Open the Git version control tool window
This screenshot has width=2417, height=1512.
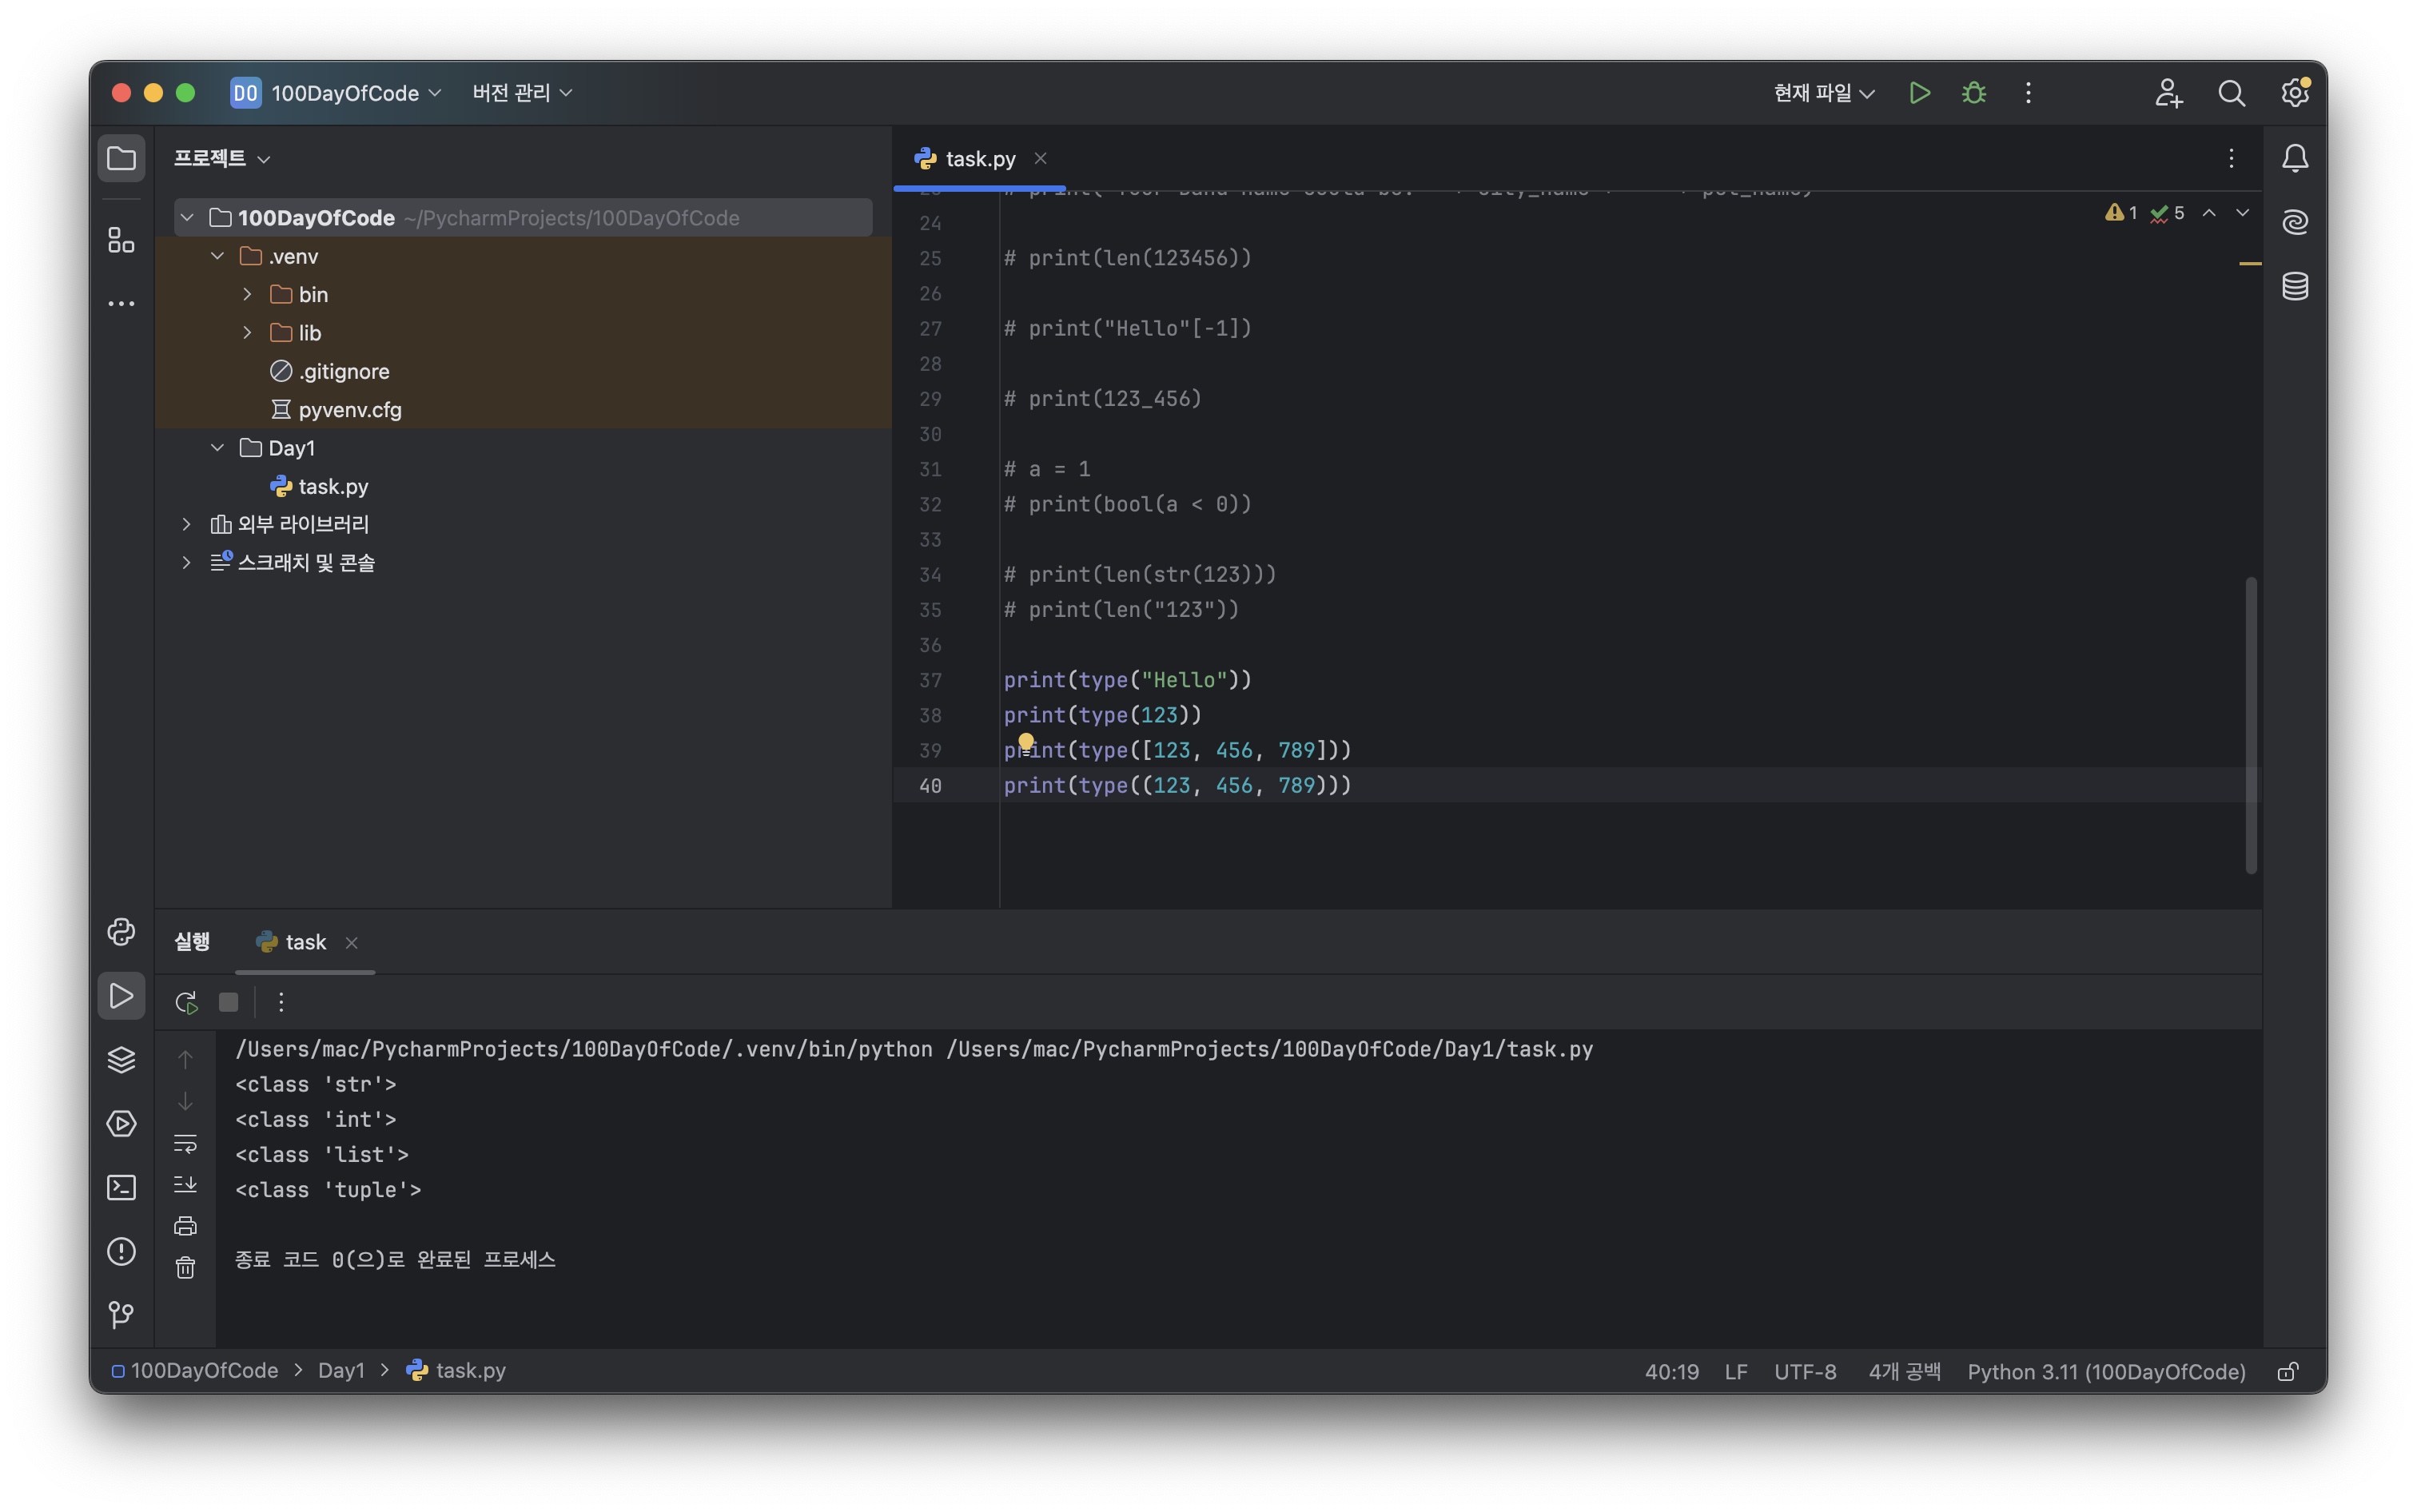pyautogui.click(x=121, y=1314)
